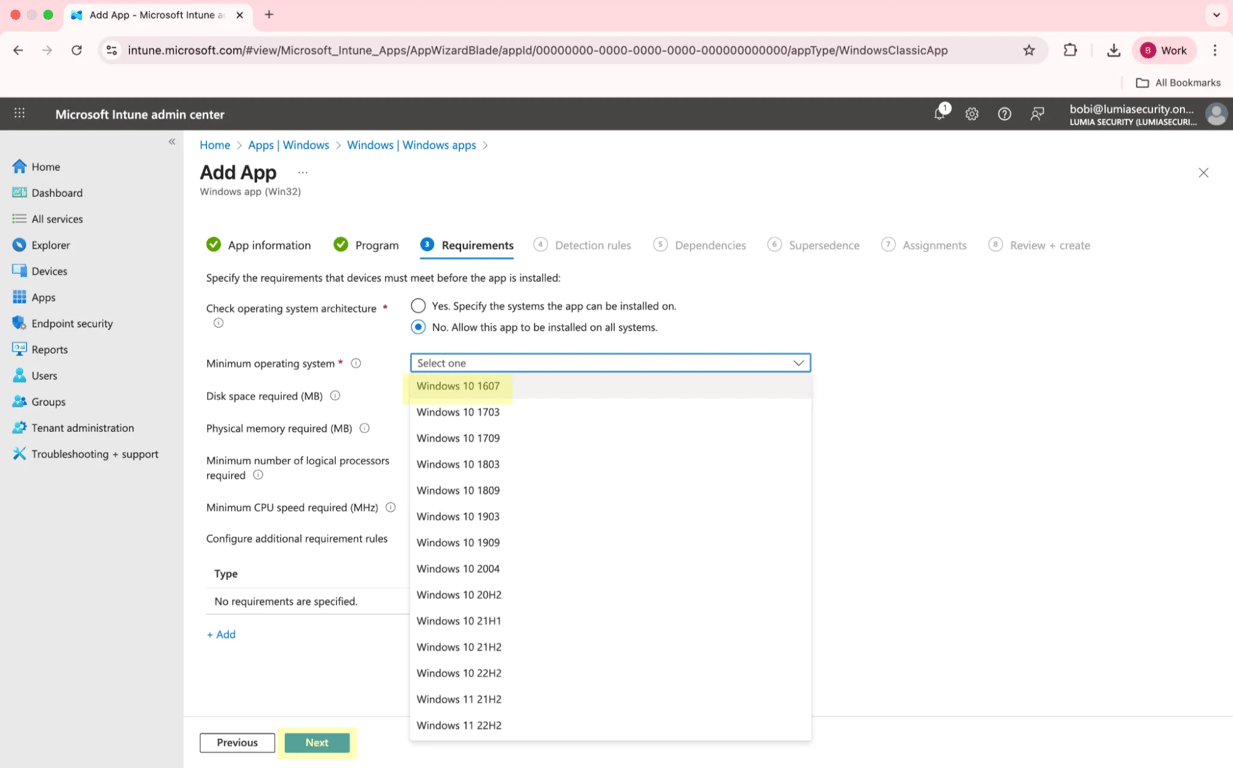Go to the App information step
Image resolution: width=1233 pixels, height=768 pixels.
(x=258, y=245)
